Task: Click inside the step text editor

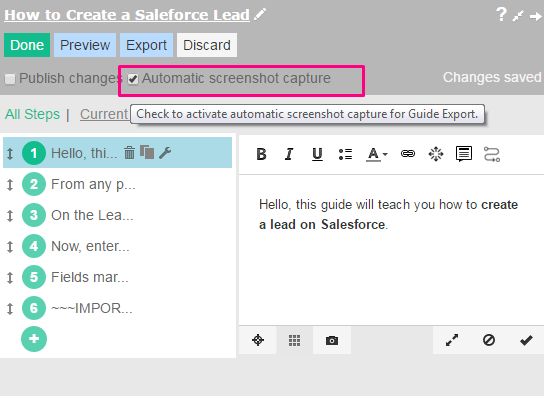Action: point(391,250)
